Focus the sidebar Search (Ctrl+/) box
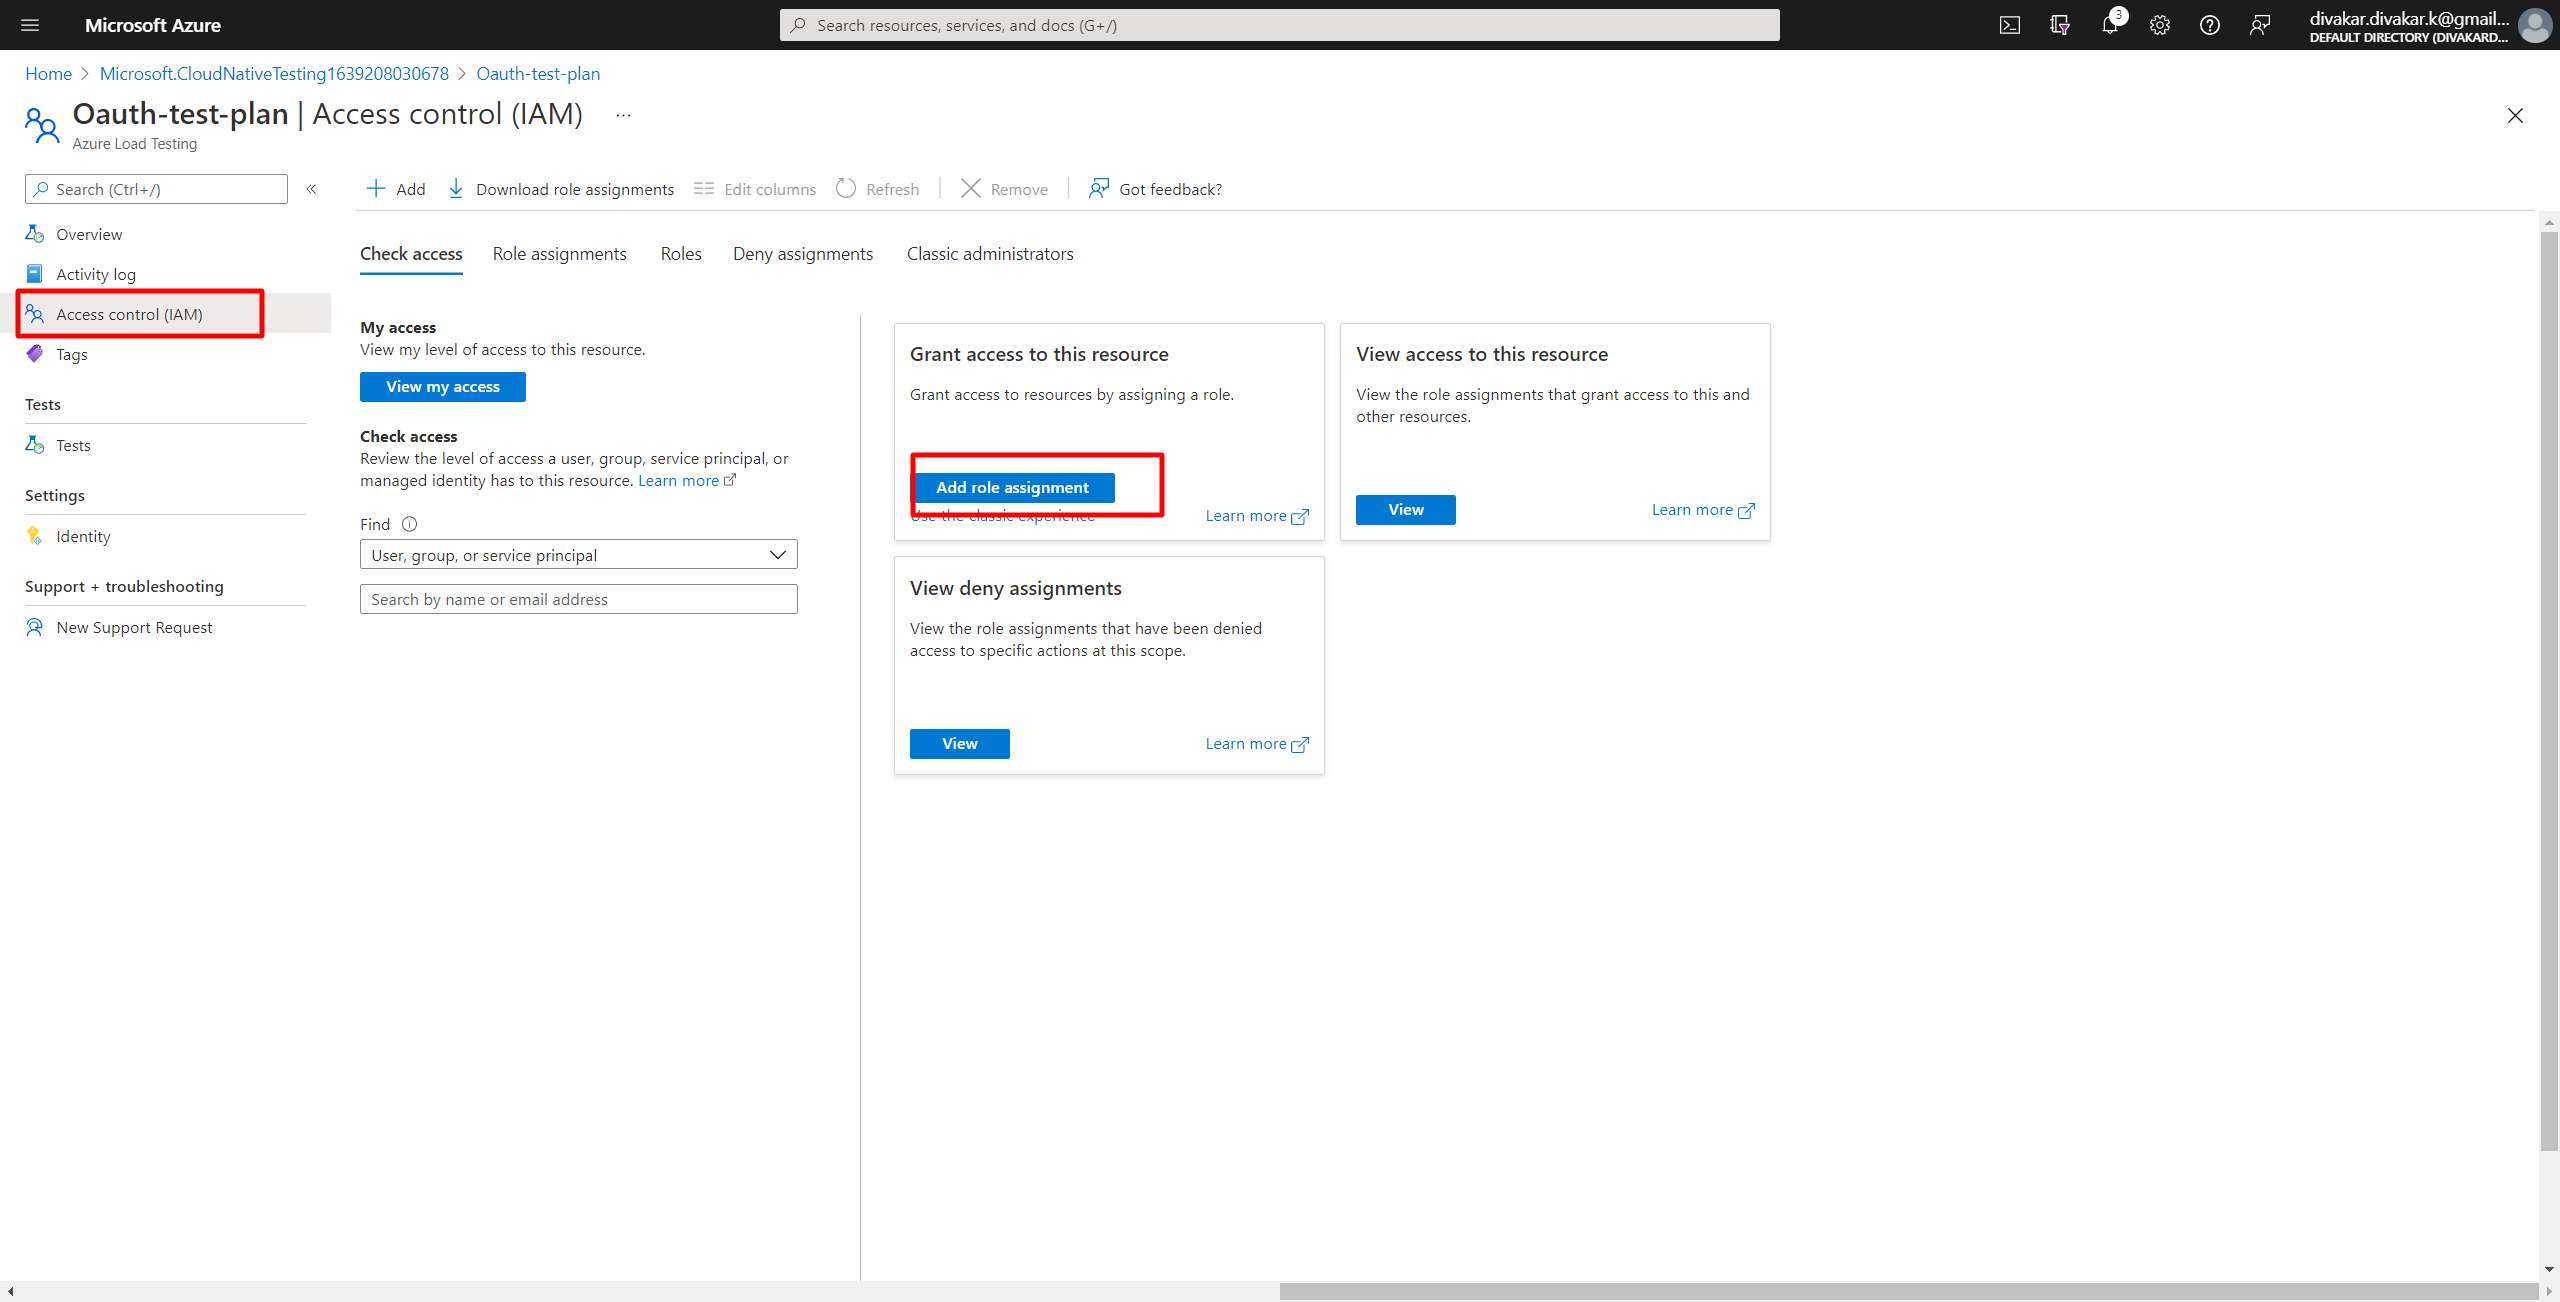Viewport: 2560px width, 1302px height. 156,189
